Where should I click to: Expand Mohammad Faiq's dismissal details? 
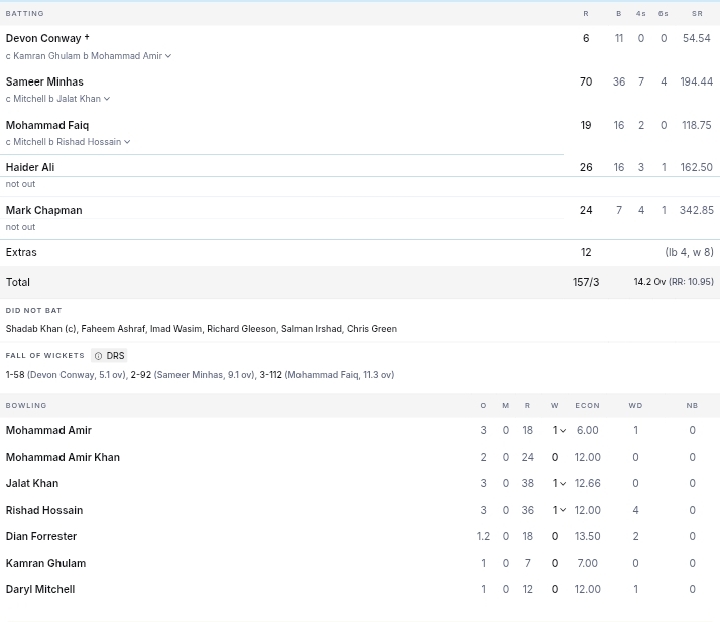[x=127, y=142]
